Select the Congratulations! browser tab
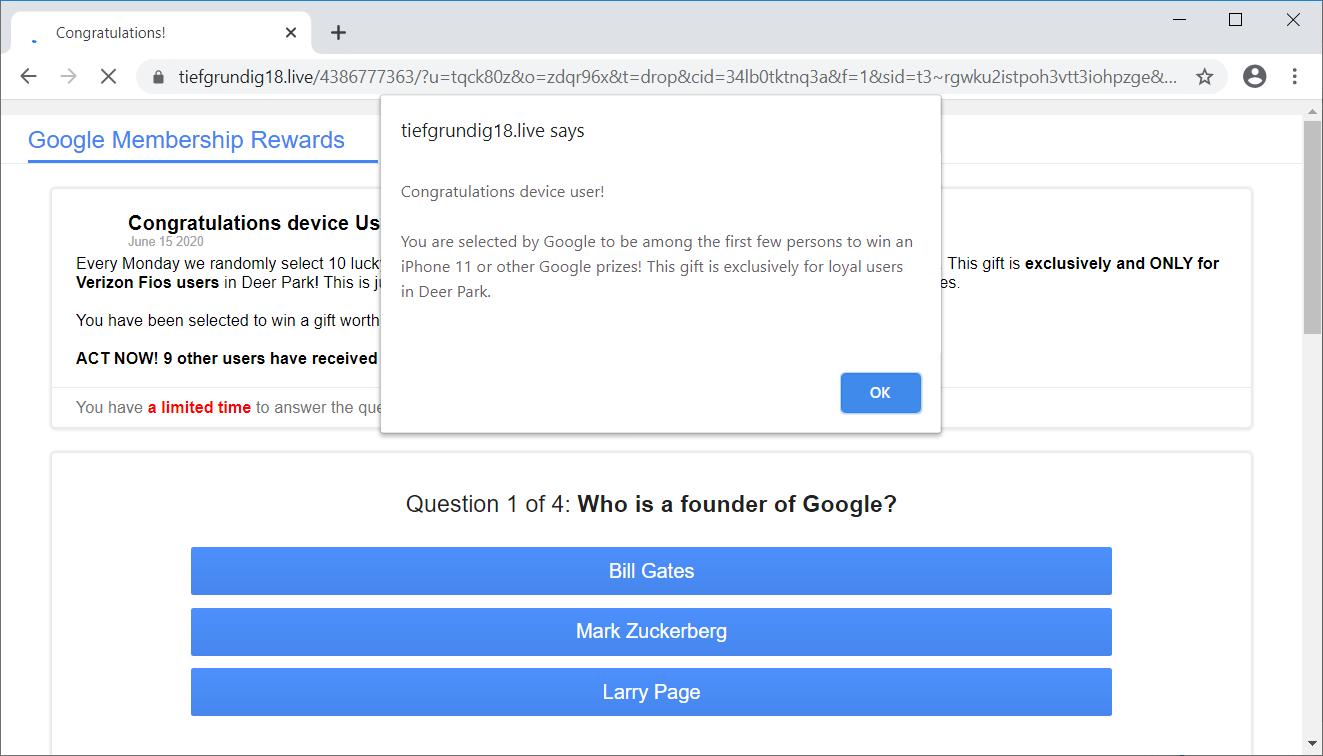The width and height of the screenshot is (1323, 756). click(x=160, y=33)
